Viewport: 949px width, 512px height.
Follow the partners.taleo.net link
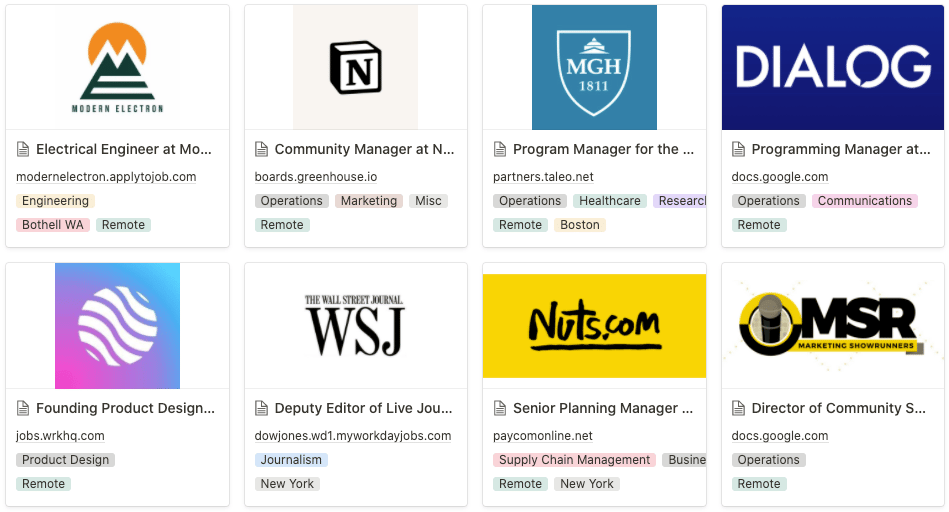(543, 177)
